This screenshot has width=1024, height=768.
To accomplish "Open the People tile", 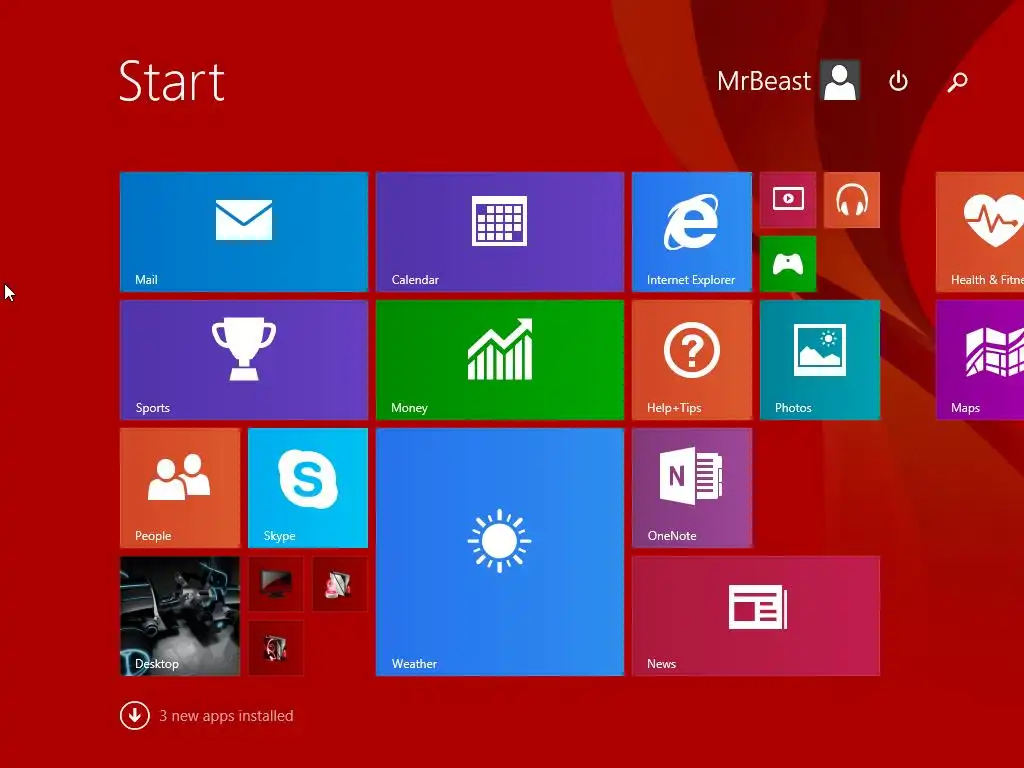I will tap(180, 488).
